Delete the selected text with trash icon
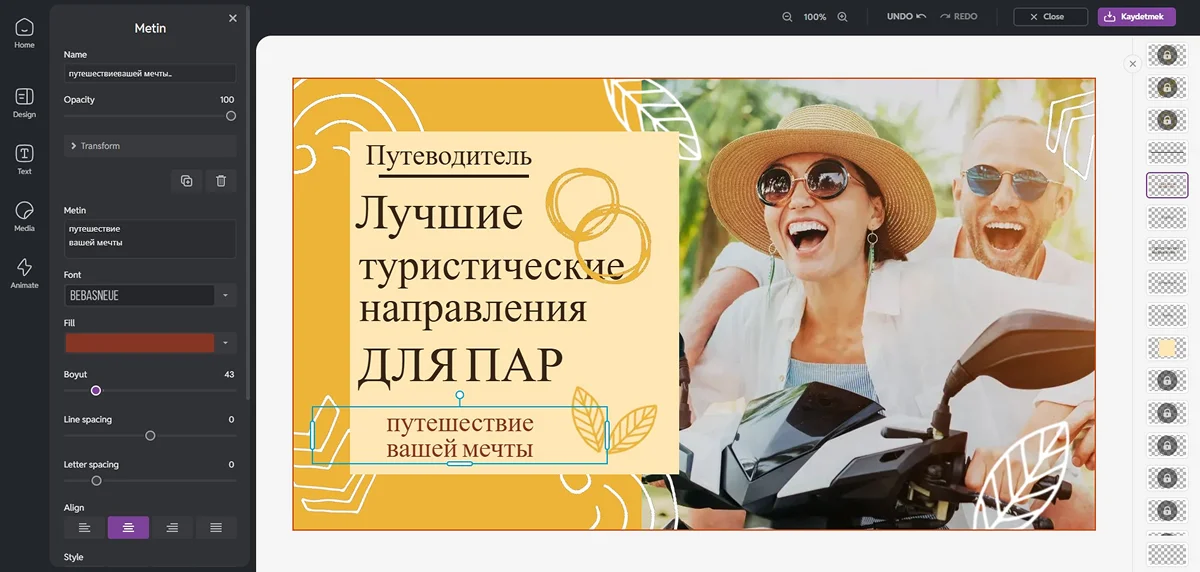Screen dimensions: 1200x572 pyautogui.click(x=221, y=181)
